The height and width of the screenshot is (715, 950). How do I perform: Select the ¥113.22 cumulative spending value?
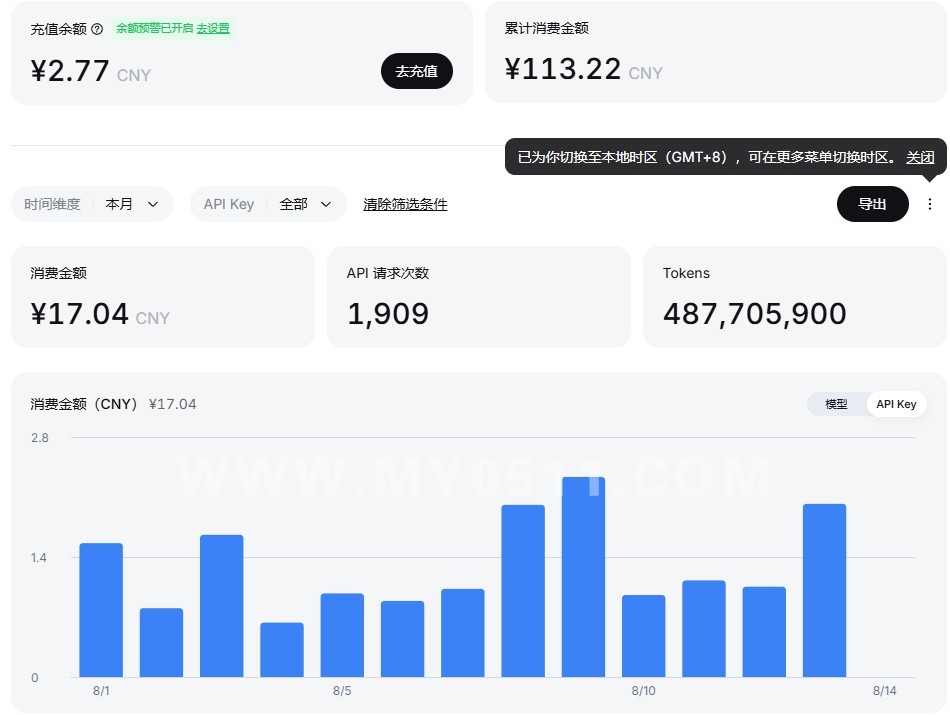point(562,69)
